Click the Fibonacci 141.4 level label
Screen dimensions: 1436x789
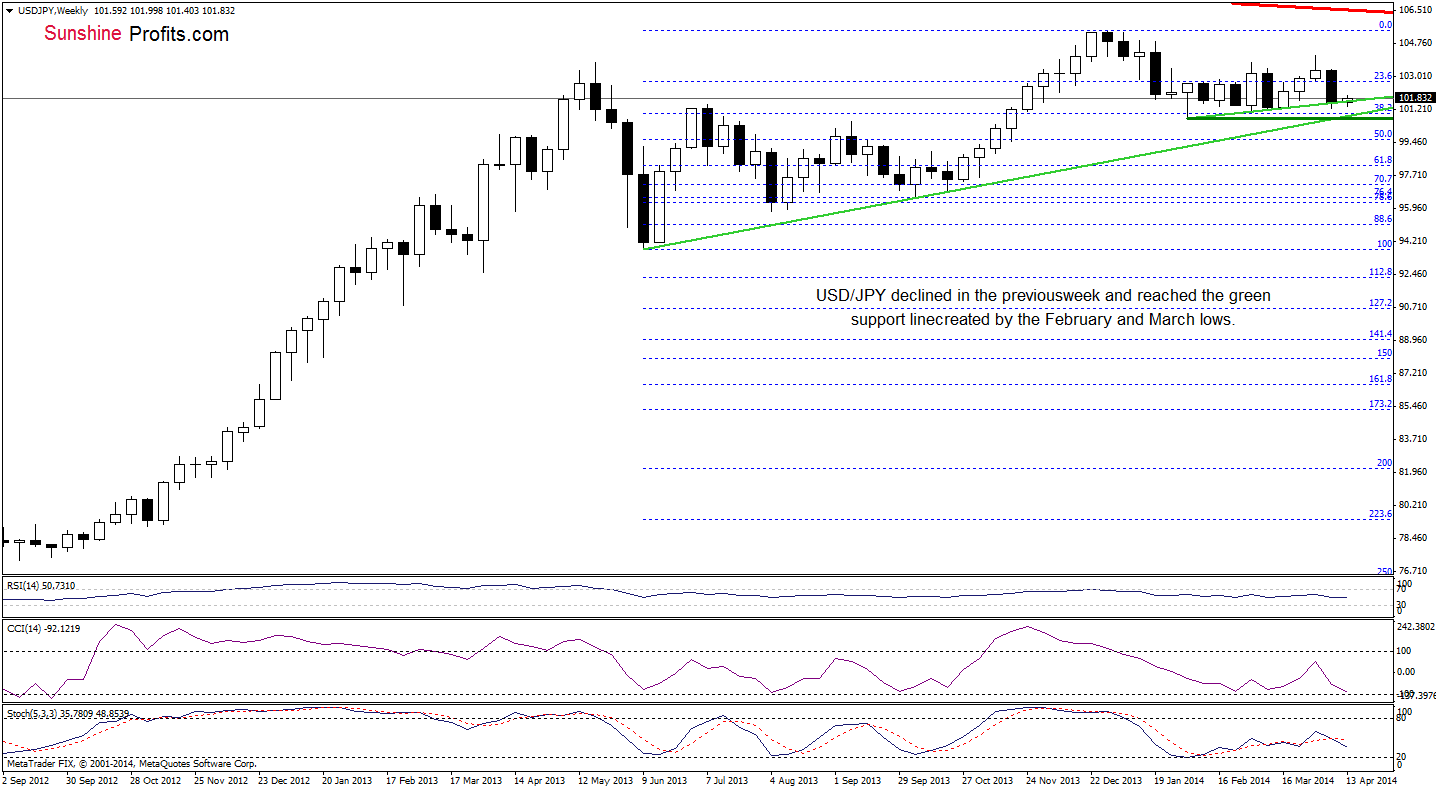[1382, 334]
